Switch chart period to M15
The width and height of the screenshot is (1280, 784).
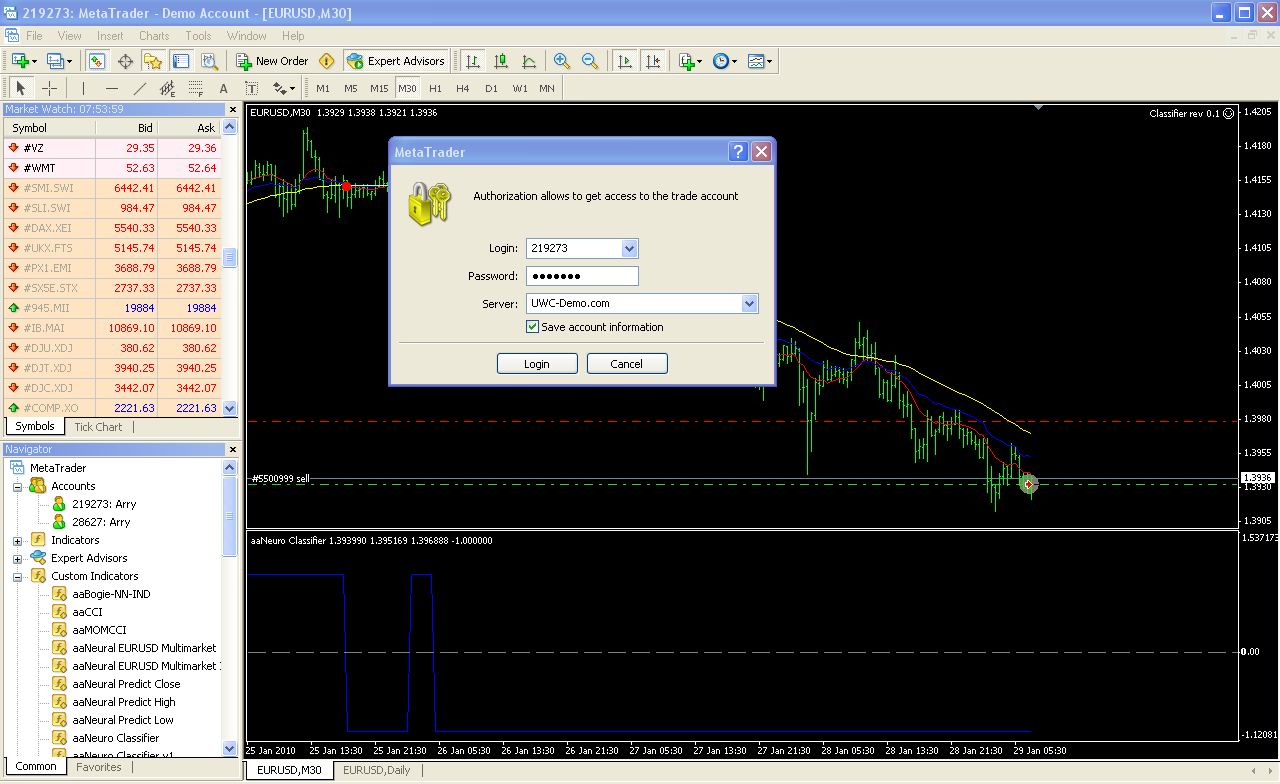tap(379, 88)
